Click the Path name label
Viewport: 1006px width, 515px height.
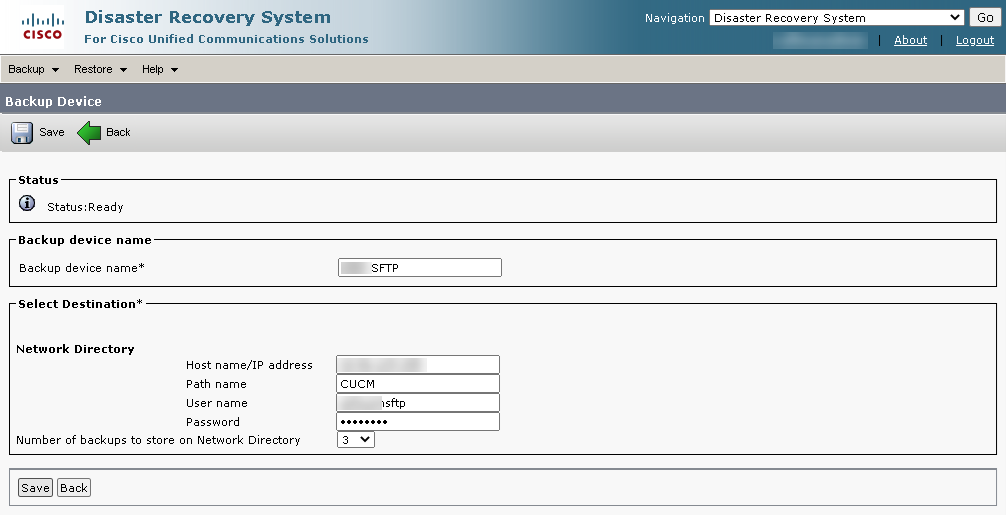[216, 384]
